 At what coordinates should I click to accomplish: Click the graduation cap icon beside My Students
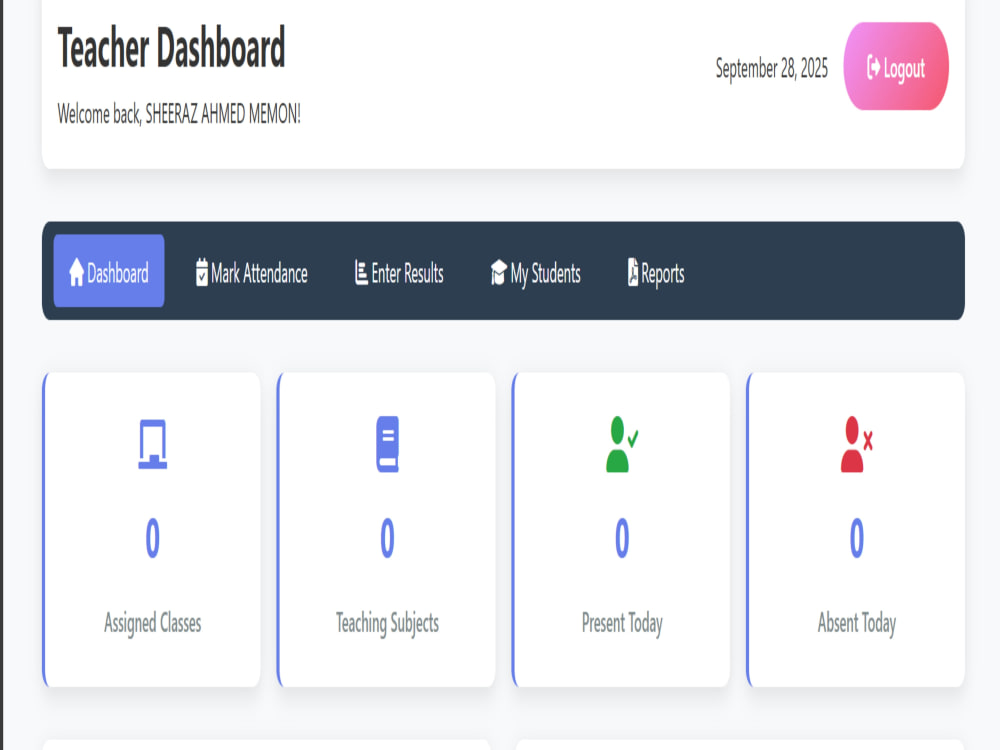[x=499, y=272]
